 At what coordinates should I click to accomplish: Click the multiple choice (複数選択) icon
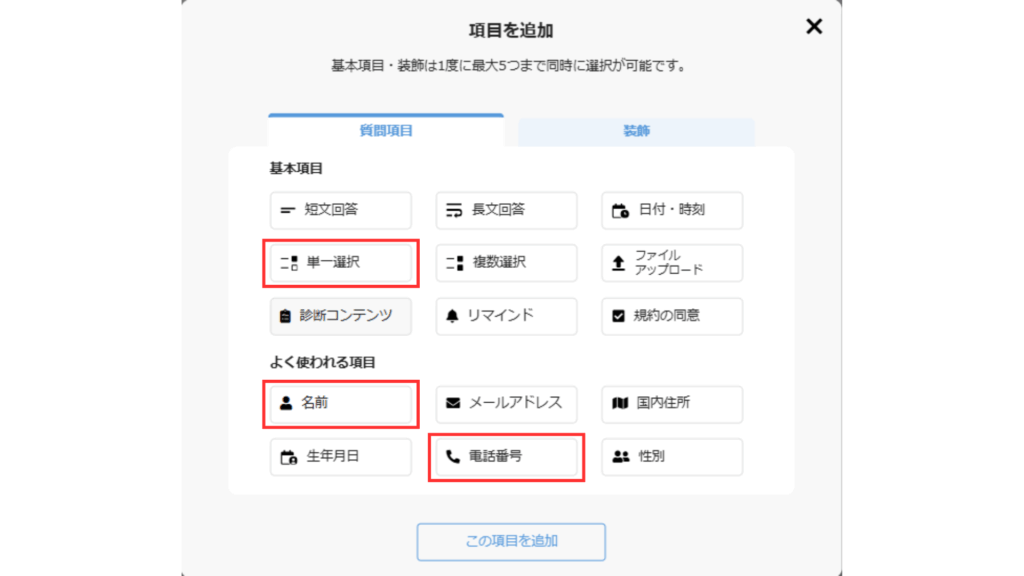tap(454, 263)
